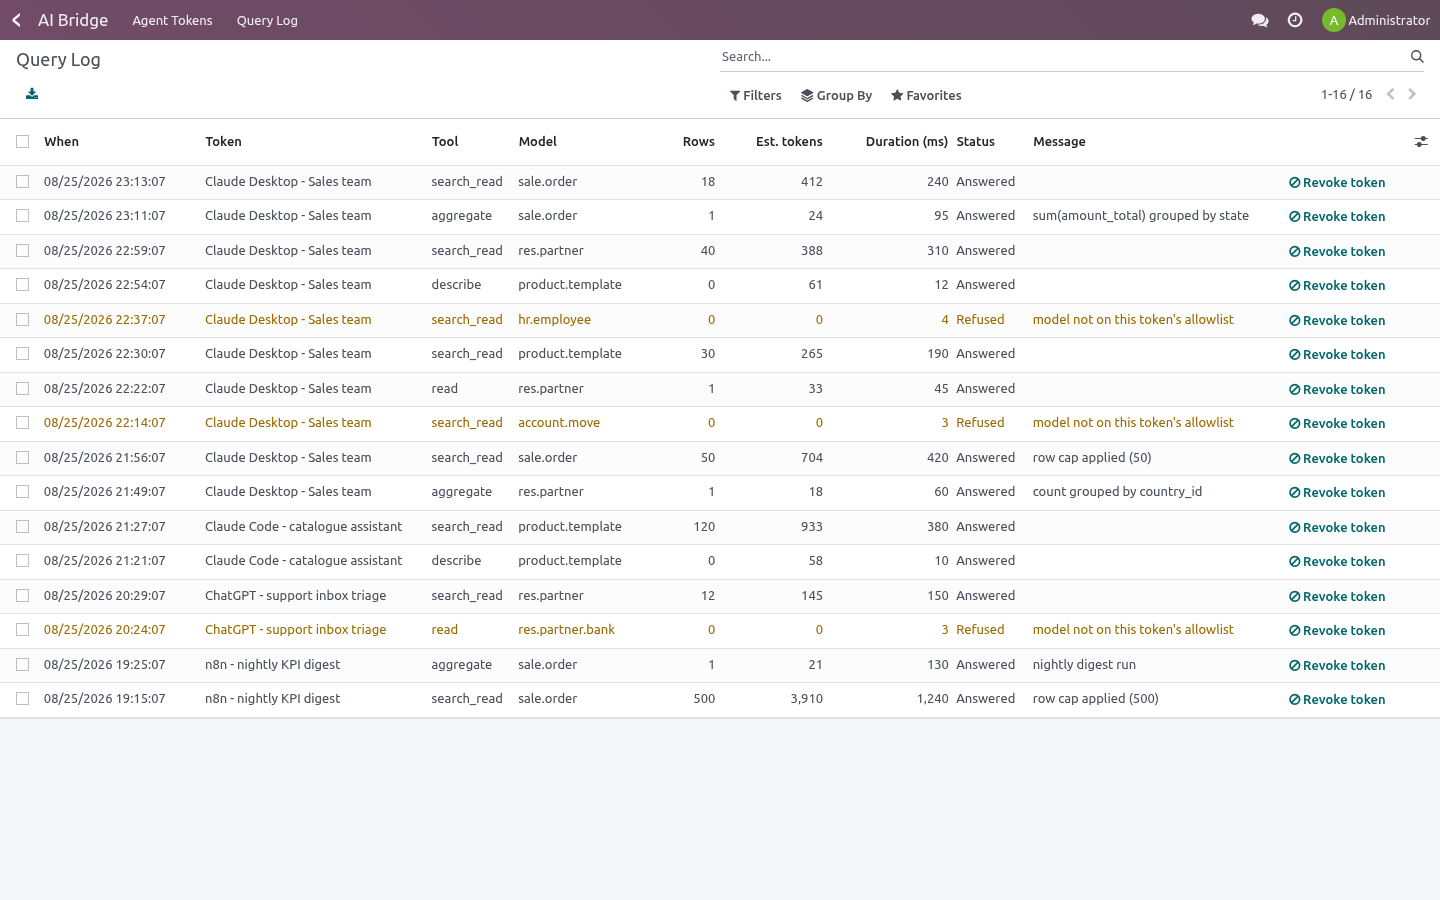Open the Agent Tokens menu
Image resolution: width=1440 pixels, height=900 pixels.
[x=172, y=20]
